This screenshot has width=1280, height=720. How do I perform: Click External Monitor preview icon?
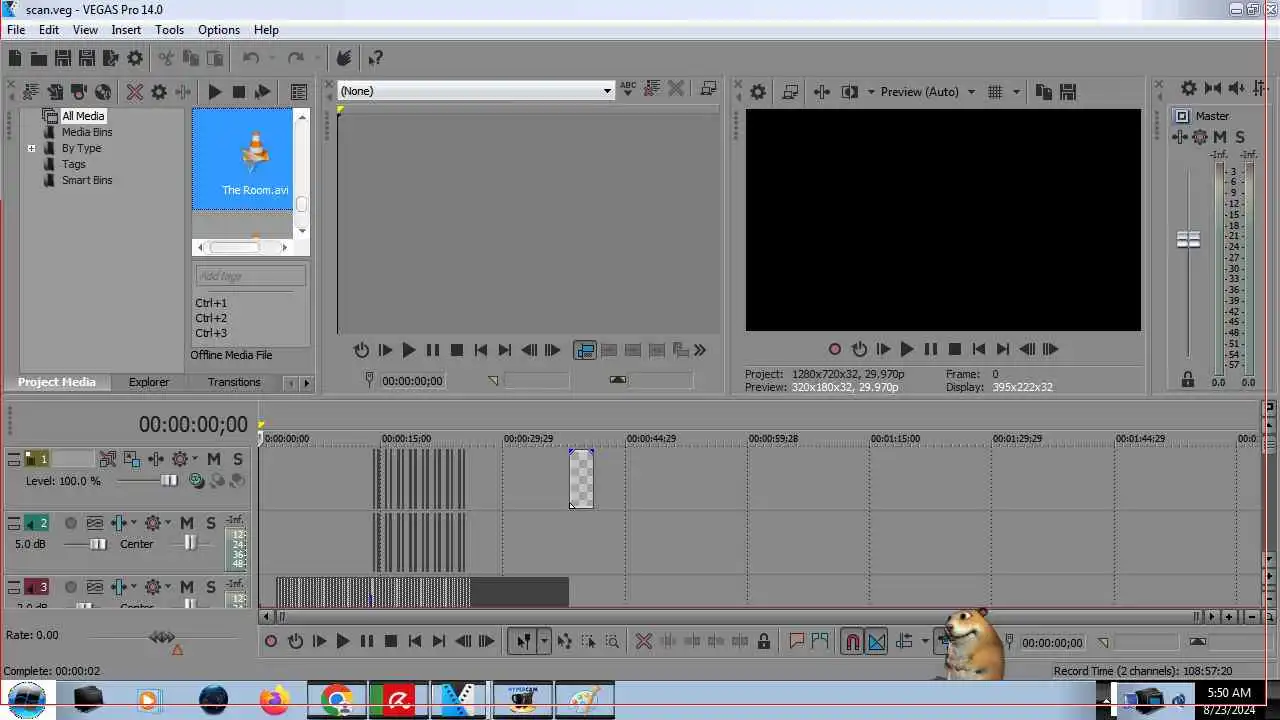(789, 91)
